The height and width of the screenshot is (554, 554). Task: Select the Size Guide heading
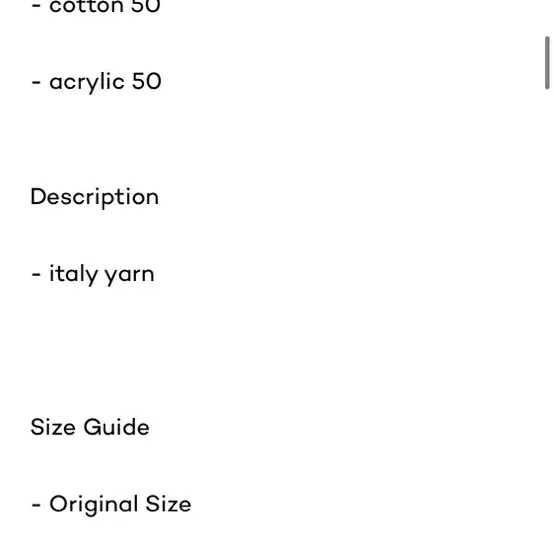coord(90,427)
